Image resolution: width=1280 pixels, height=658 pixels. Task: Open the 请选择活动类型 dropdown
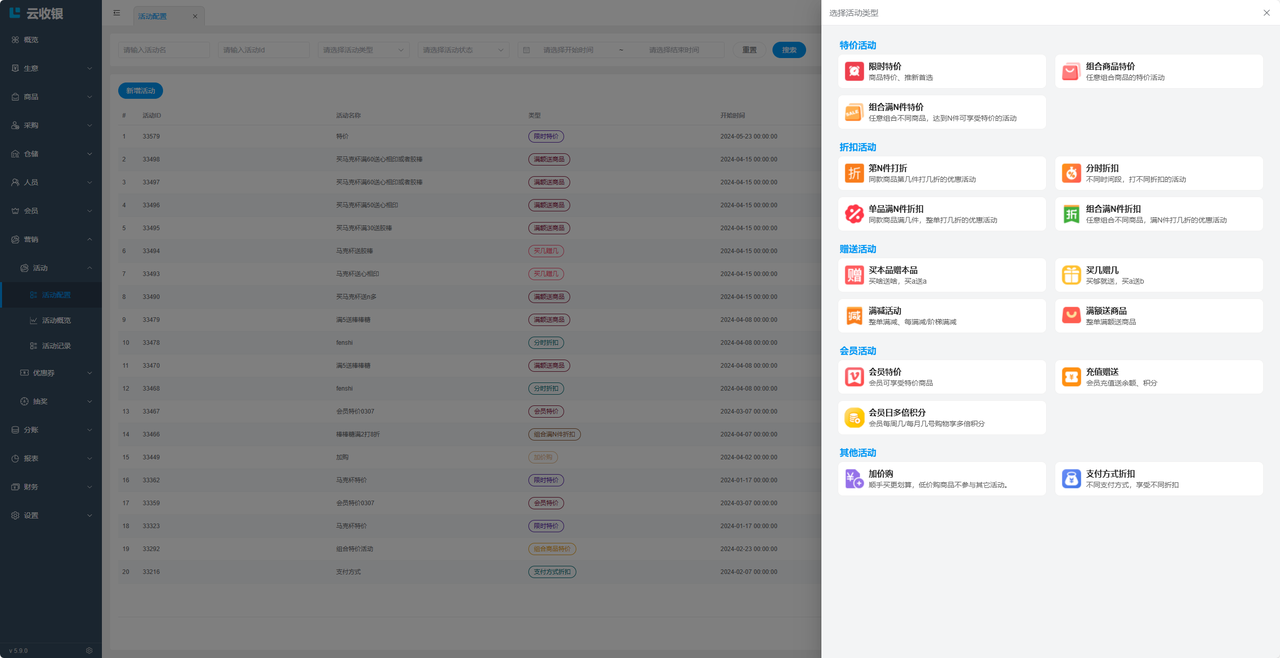point(362,50)
